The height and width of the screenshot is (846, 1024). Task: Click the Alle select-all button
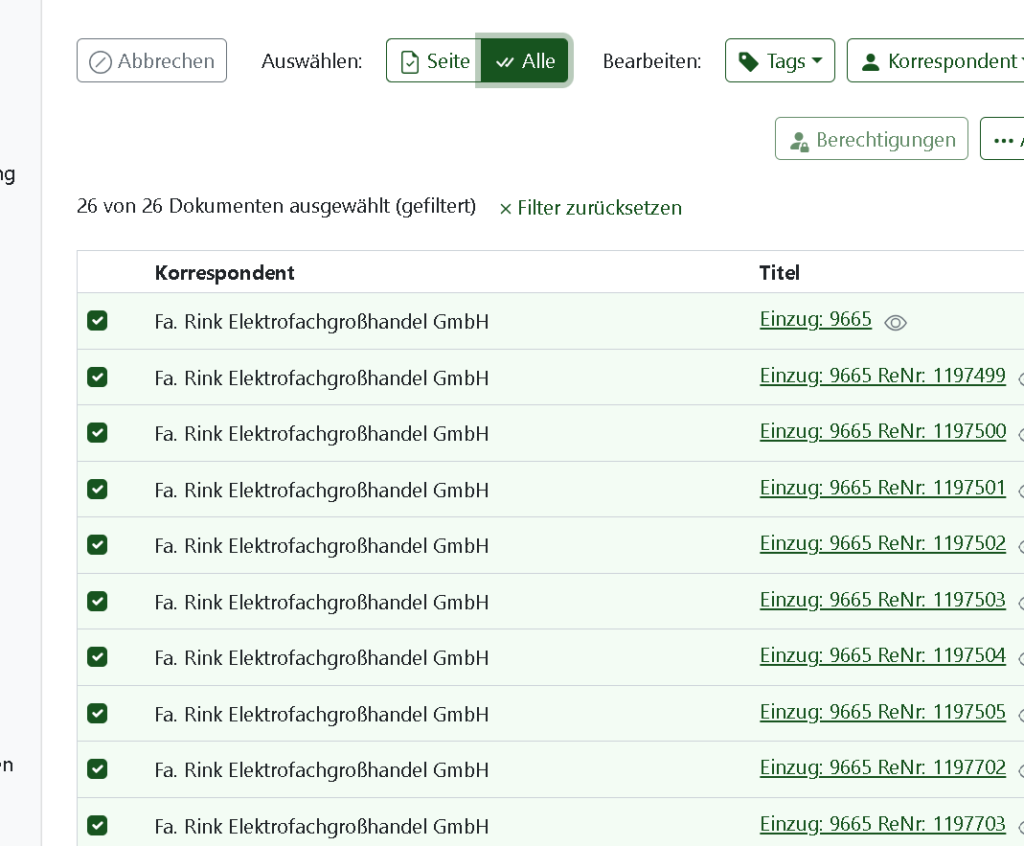coord(525,61)
